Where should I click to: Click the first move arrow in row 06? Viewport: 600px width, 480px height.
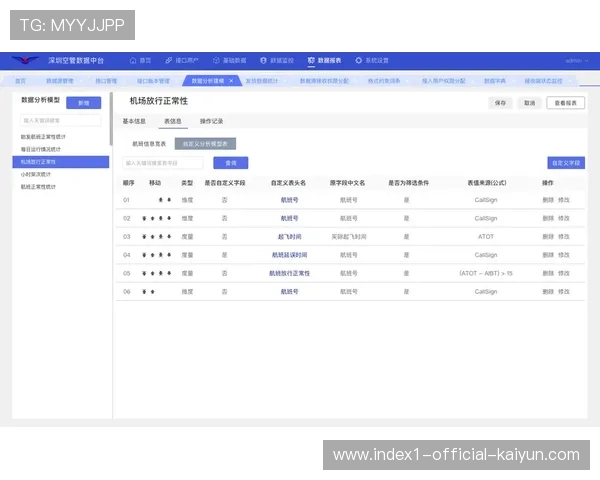(x=145, y=291)
